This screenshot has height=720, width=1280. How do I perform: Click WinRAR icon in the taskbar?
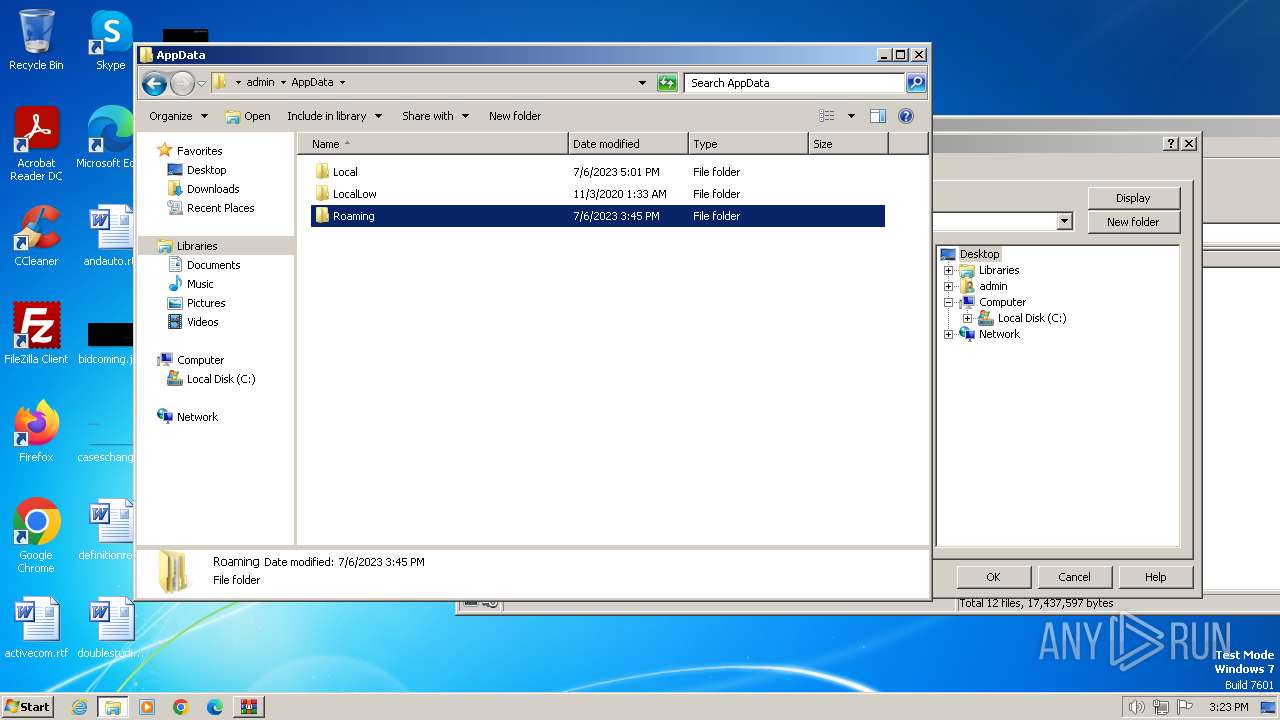tap(249, 707)
